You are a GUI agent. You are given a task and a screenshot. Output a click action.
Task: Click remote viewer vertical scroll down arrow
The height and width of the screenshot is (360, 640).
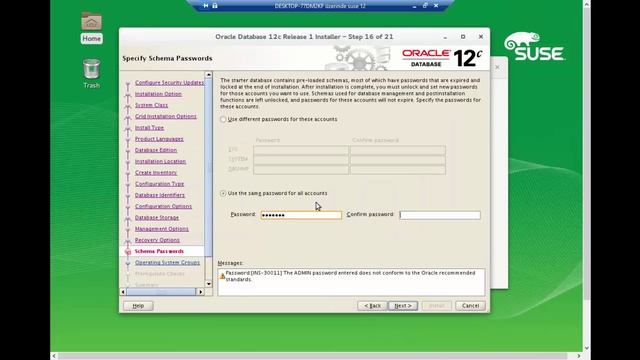coord(587,348)
